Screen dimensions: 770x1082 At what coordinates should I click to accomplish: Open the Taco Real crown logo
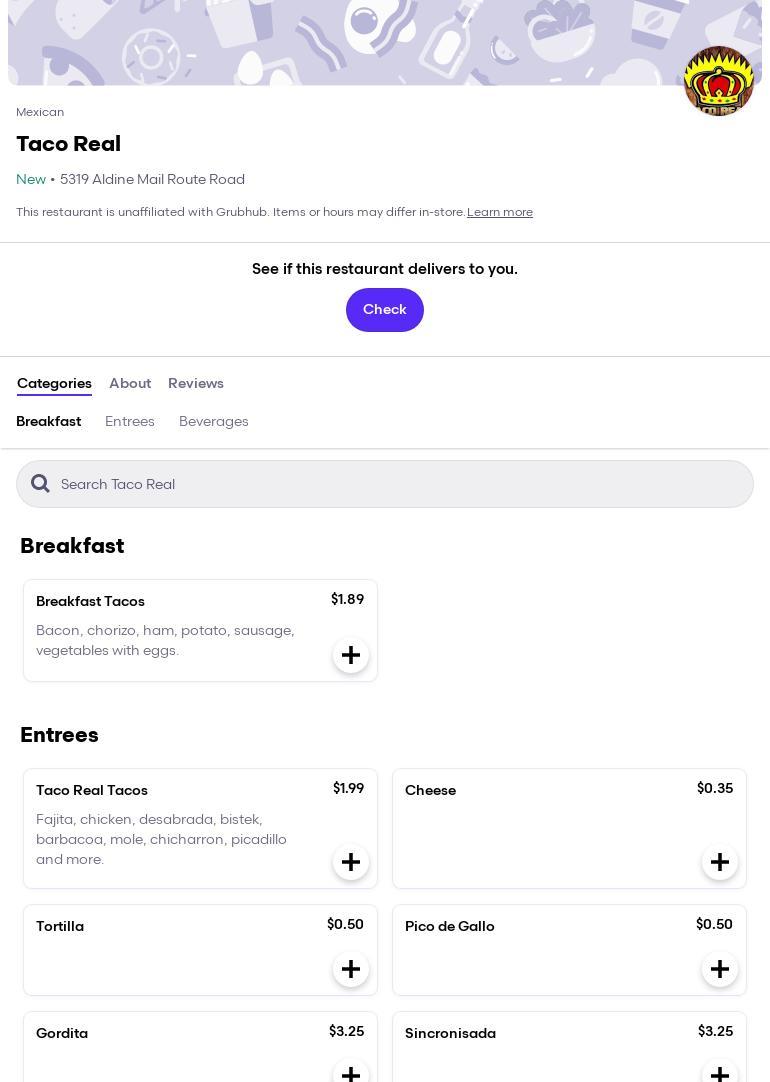coord(718,81)
